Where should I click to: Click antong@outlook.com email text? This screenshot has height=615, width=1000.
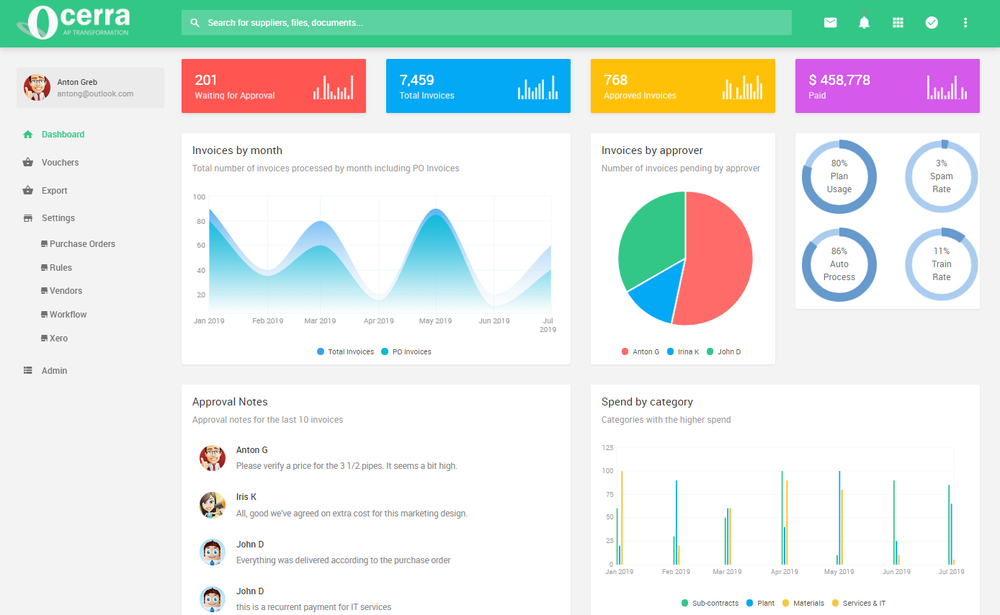click(x=95, y=94)
